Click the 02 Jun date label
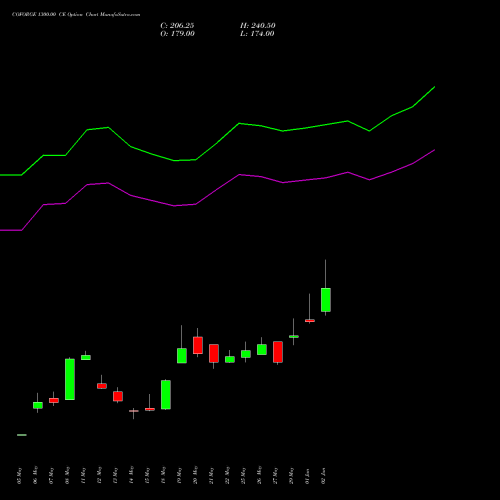The image size is (500, 500). click(x=323, y=475)
